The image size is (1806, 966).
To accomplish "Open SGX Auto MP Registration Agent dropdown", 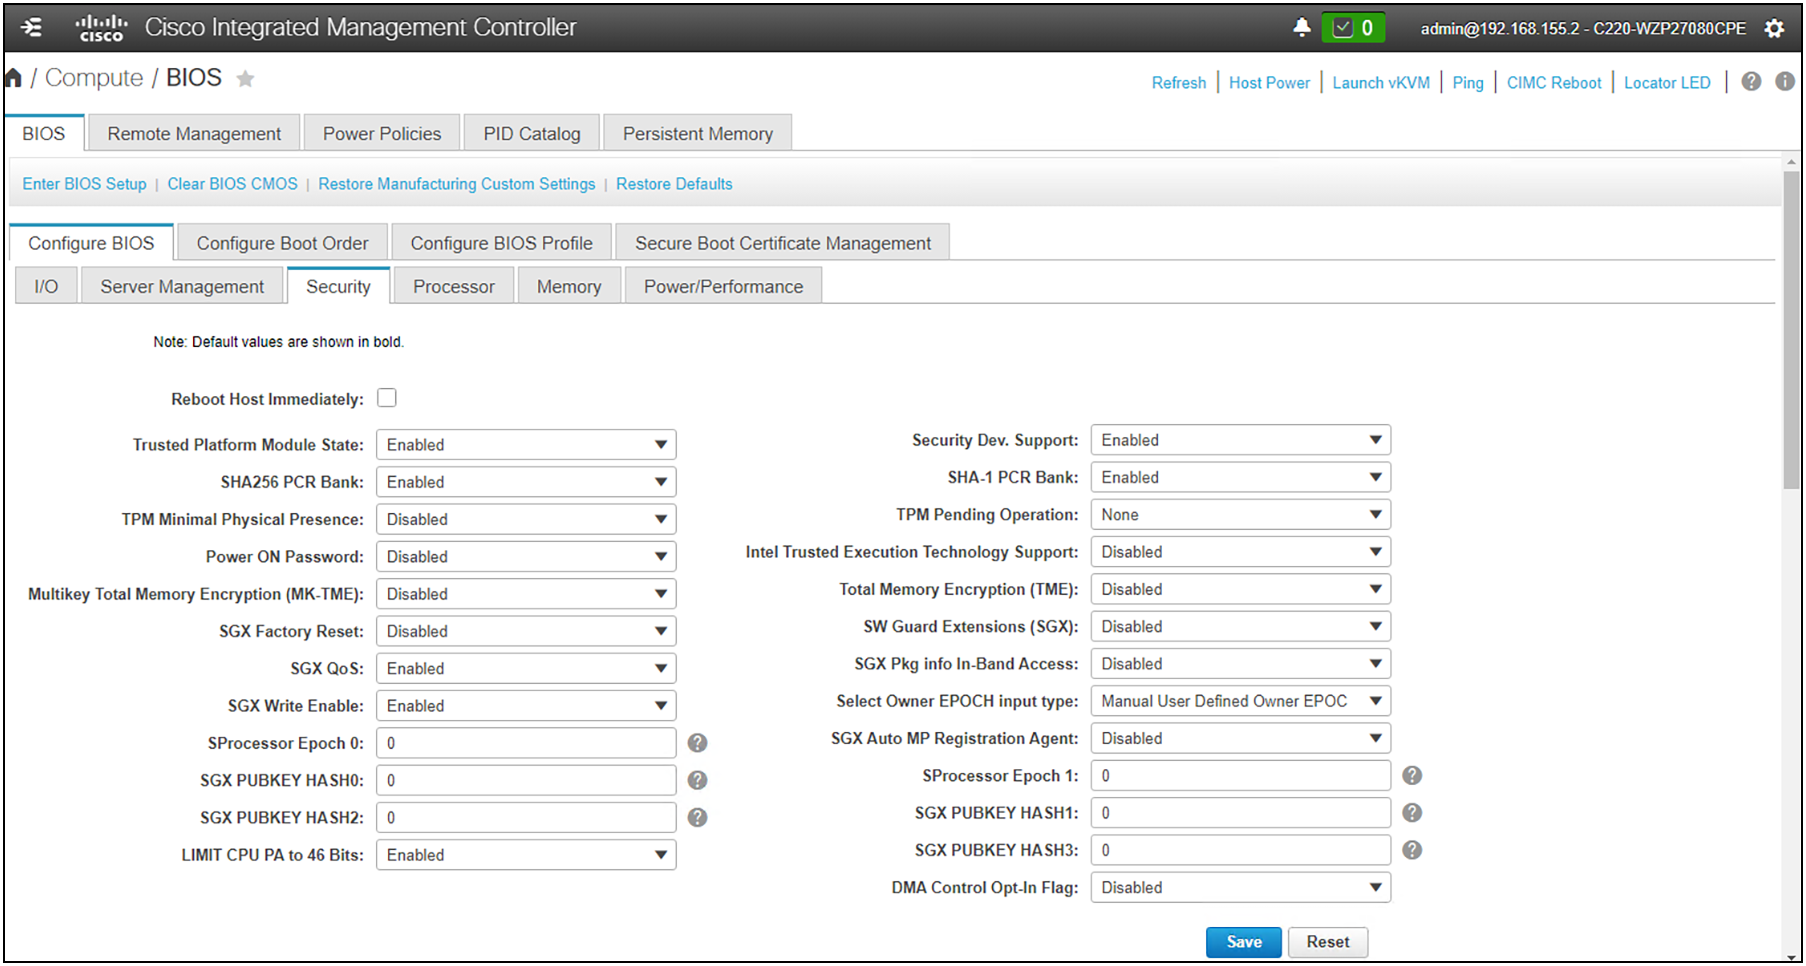I will [1241, 738].
